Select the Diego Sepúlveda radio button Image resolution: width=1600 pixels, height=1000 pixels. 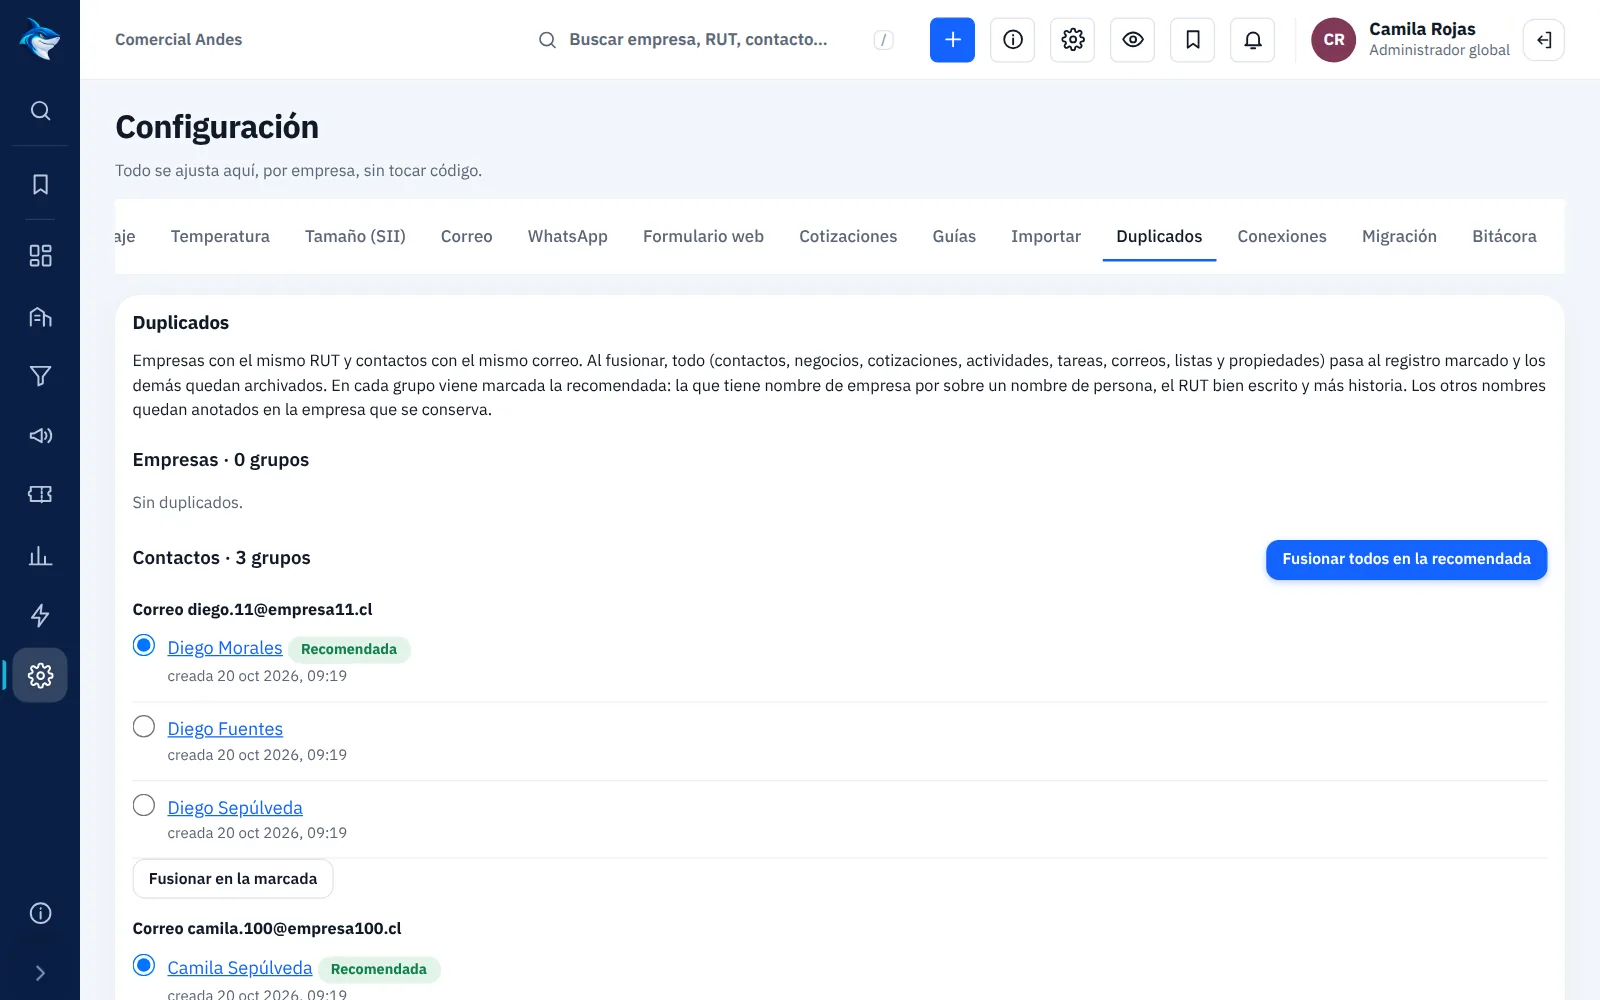[x=144, y=806]
